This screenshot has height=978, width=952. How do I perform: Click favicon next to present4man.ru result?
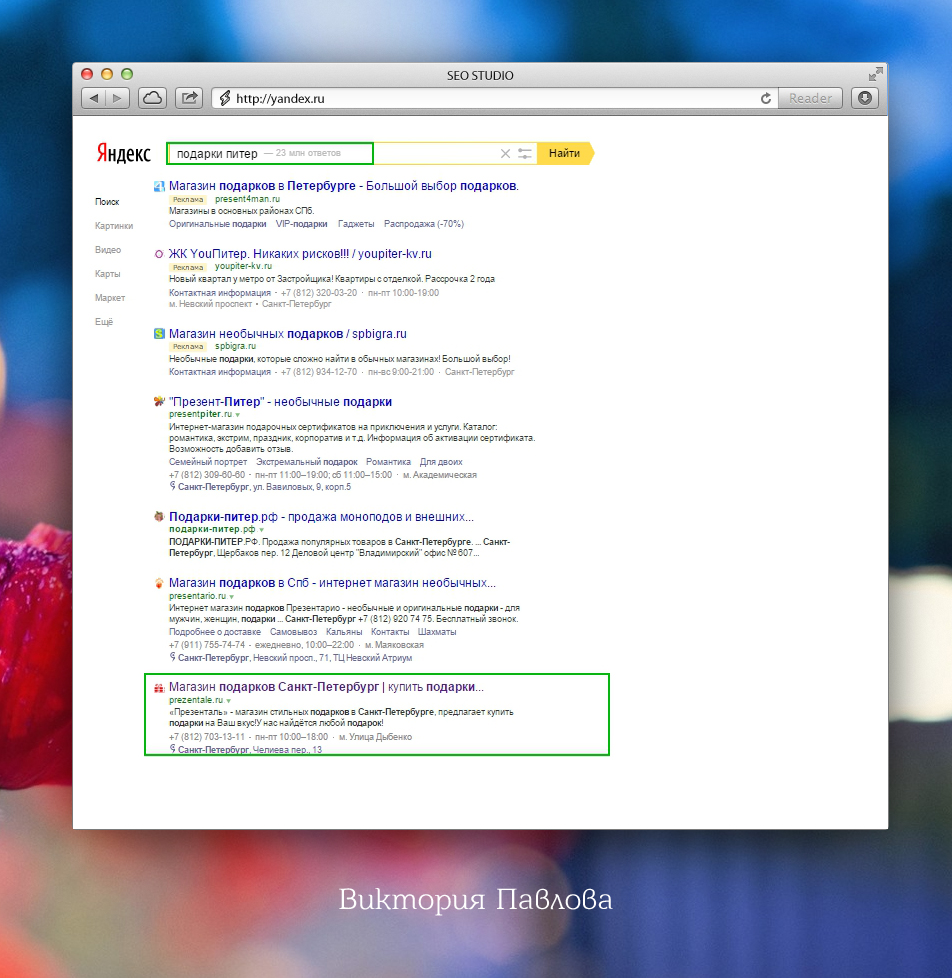[159, 186]
